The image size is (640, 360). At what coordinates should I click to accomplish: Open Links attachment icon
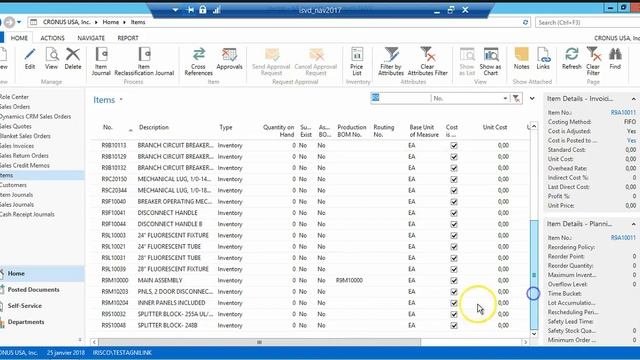(543, 58)
